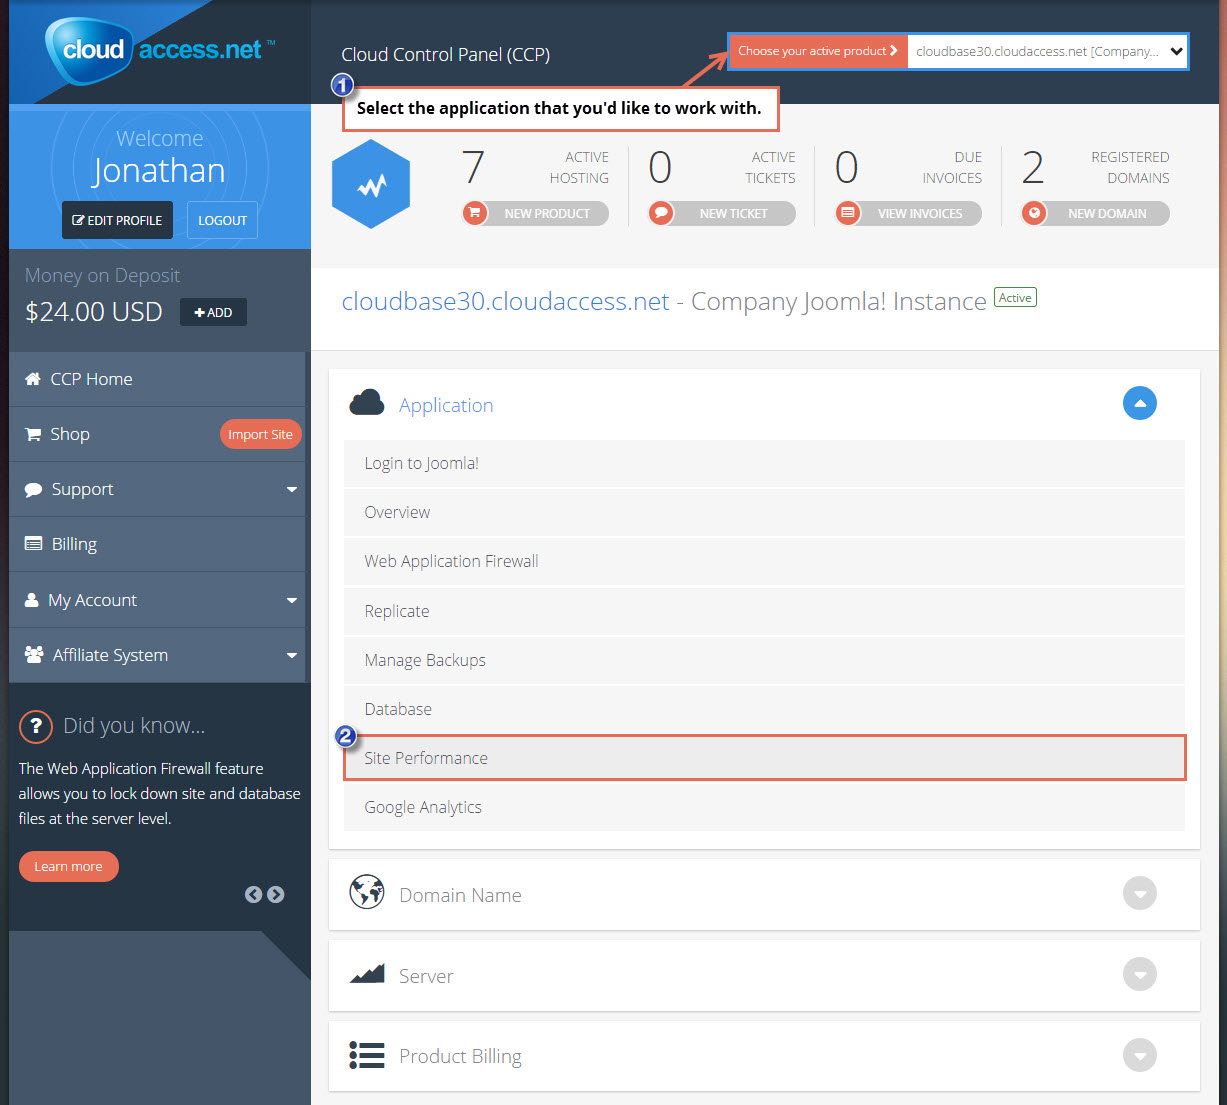
Task: Click the chart icon in Server section
Action: 367,973
